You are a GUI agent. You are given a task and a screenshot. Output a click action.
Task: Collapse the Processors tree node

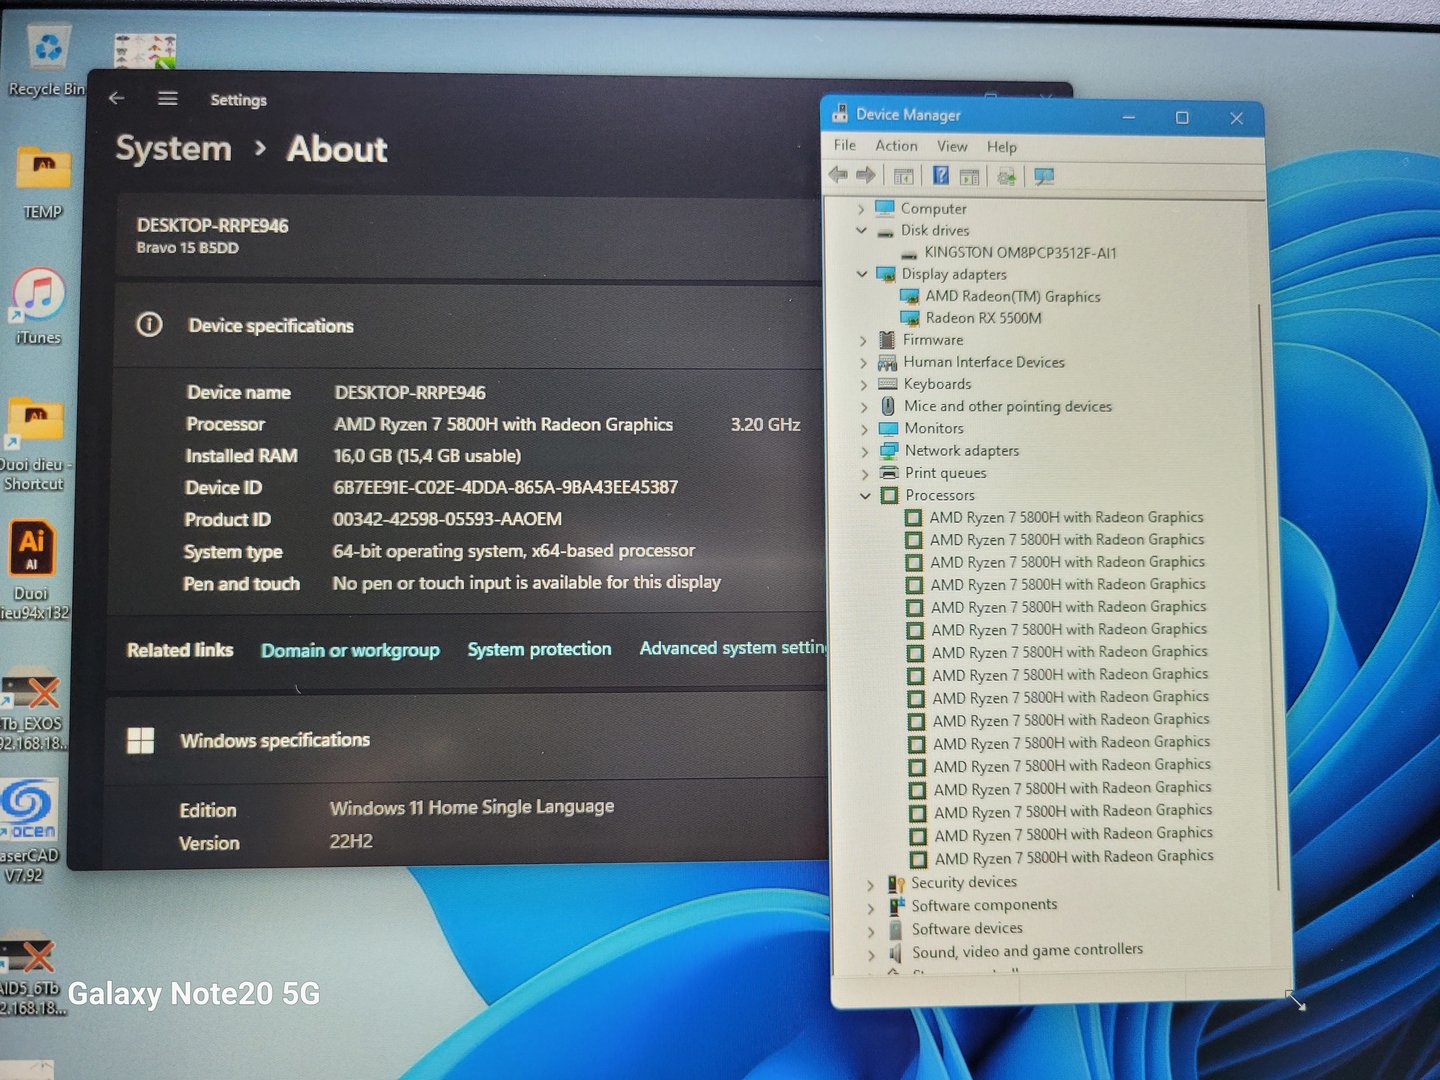865,496
